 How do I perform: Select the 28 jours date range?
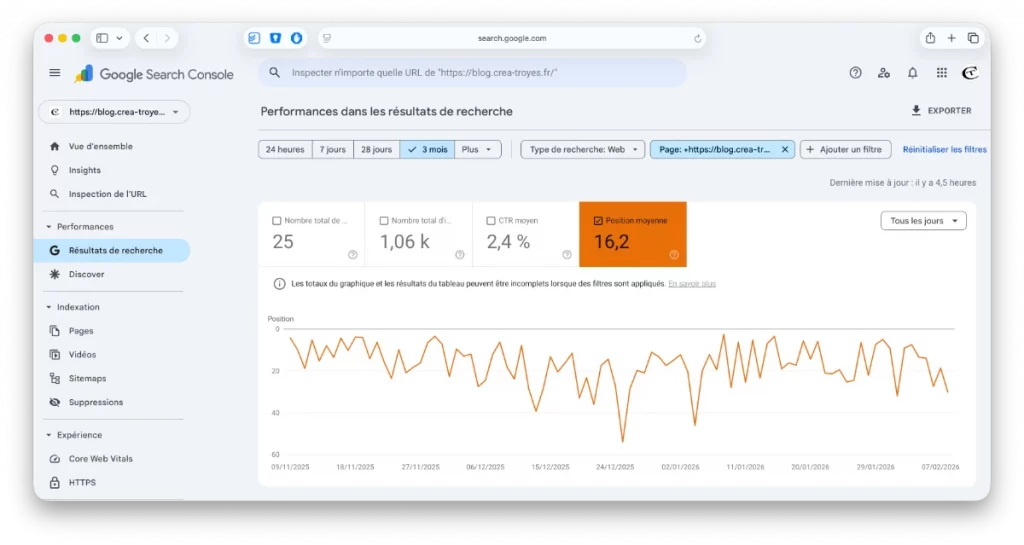(x=376, y=150)
